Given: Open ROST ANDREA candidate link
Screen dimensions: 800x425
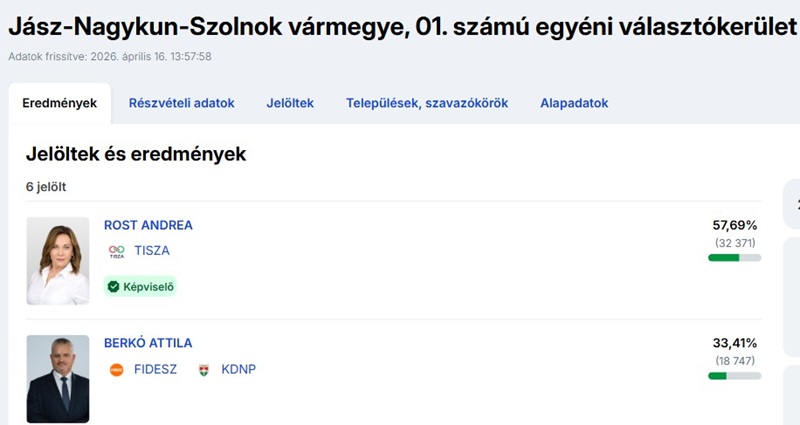Looking at the screenshot, I should pyautogui.click(x=148, y=225).
